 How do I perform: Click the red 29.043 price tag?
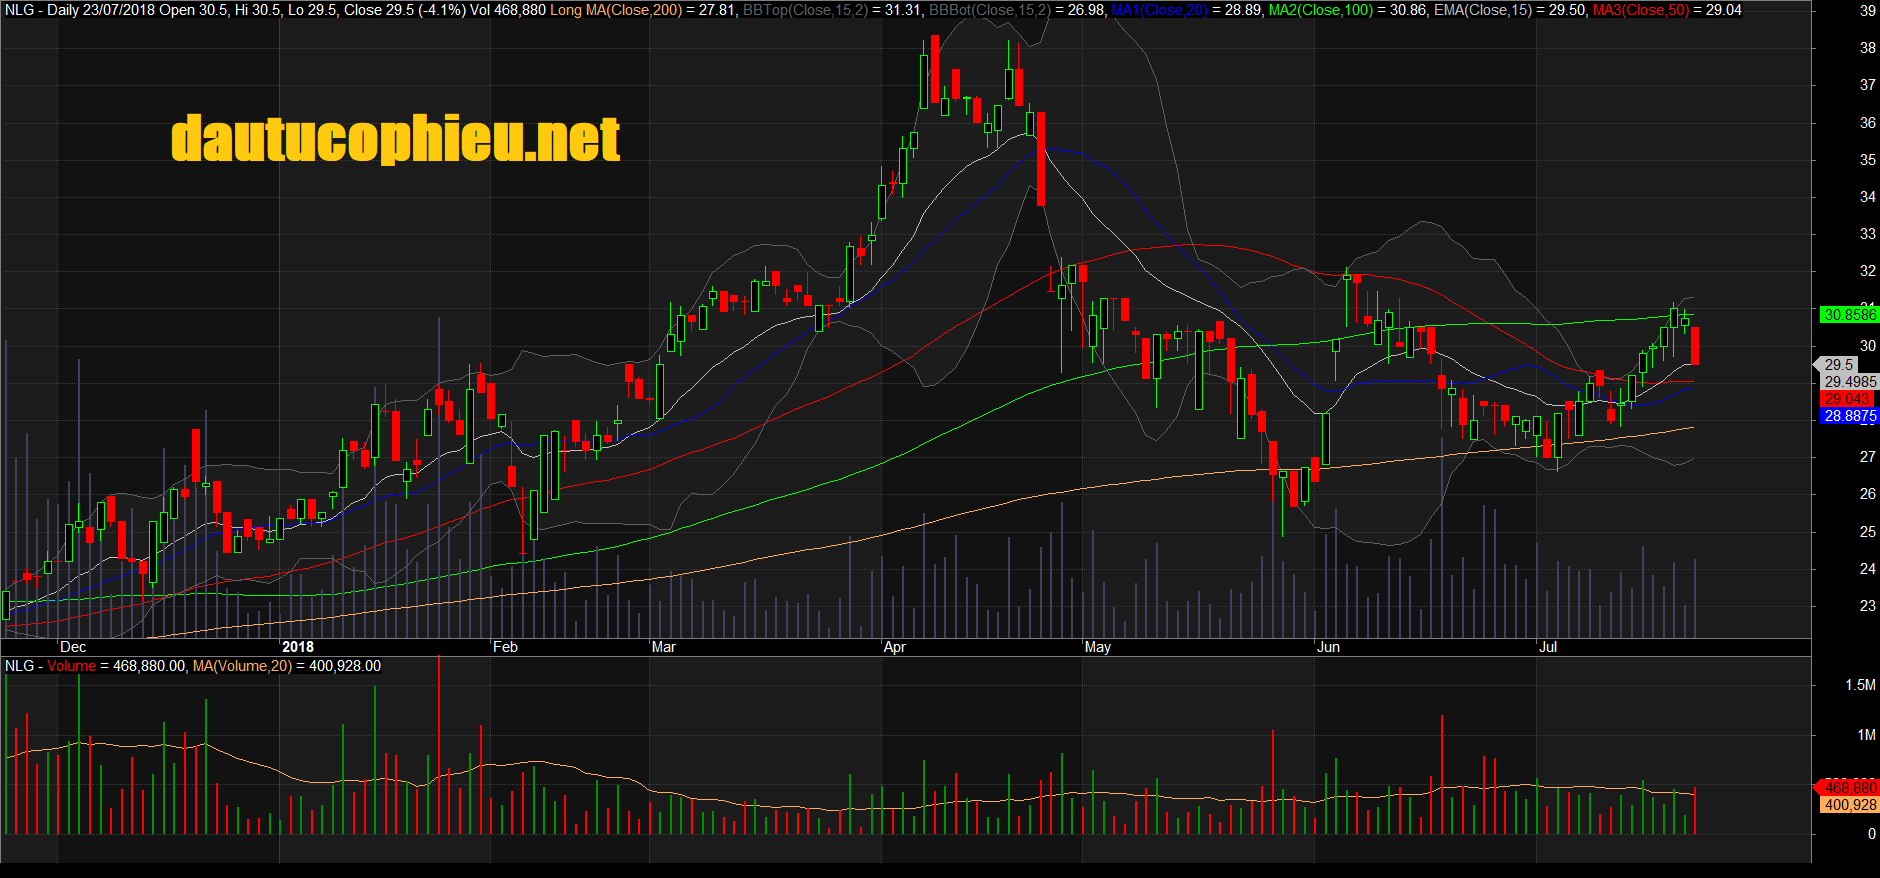(1846, 399)
